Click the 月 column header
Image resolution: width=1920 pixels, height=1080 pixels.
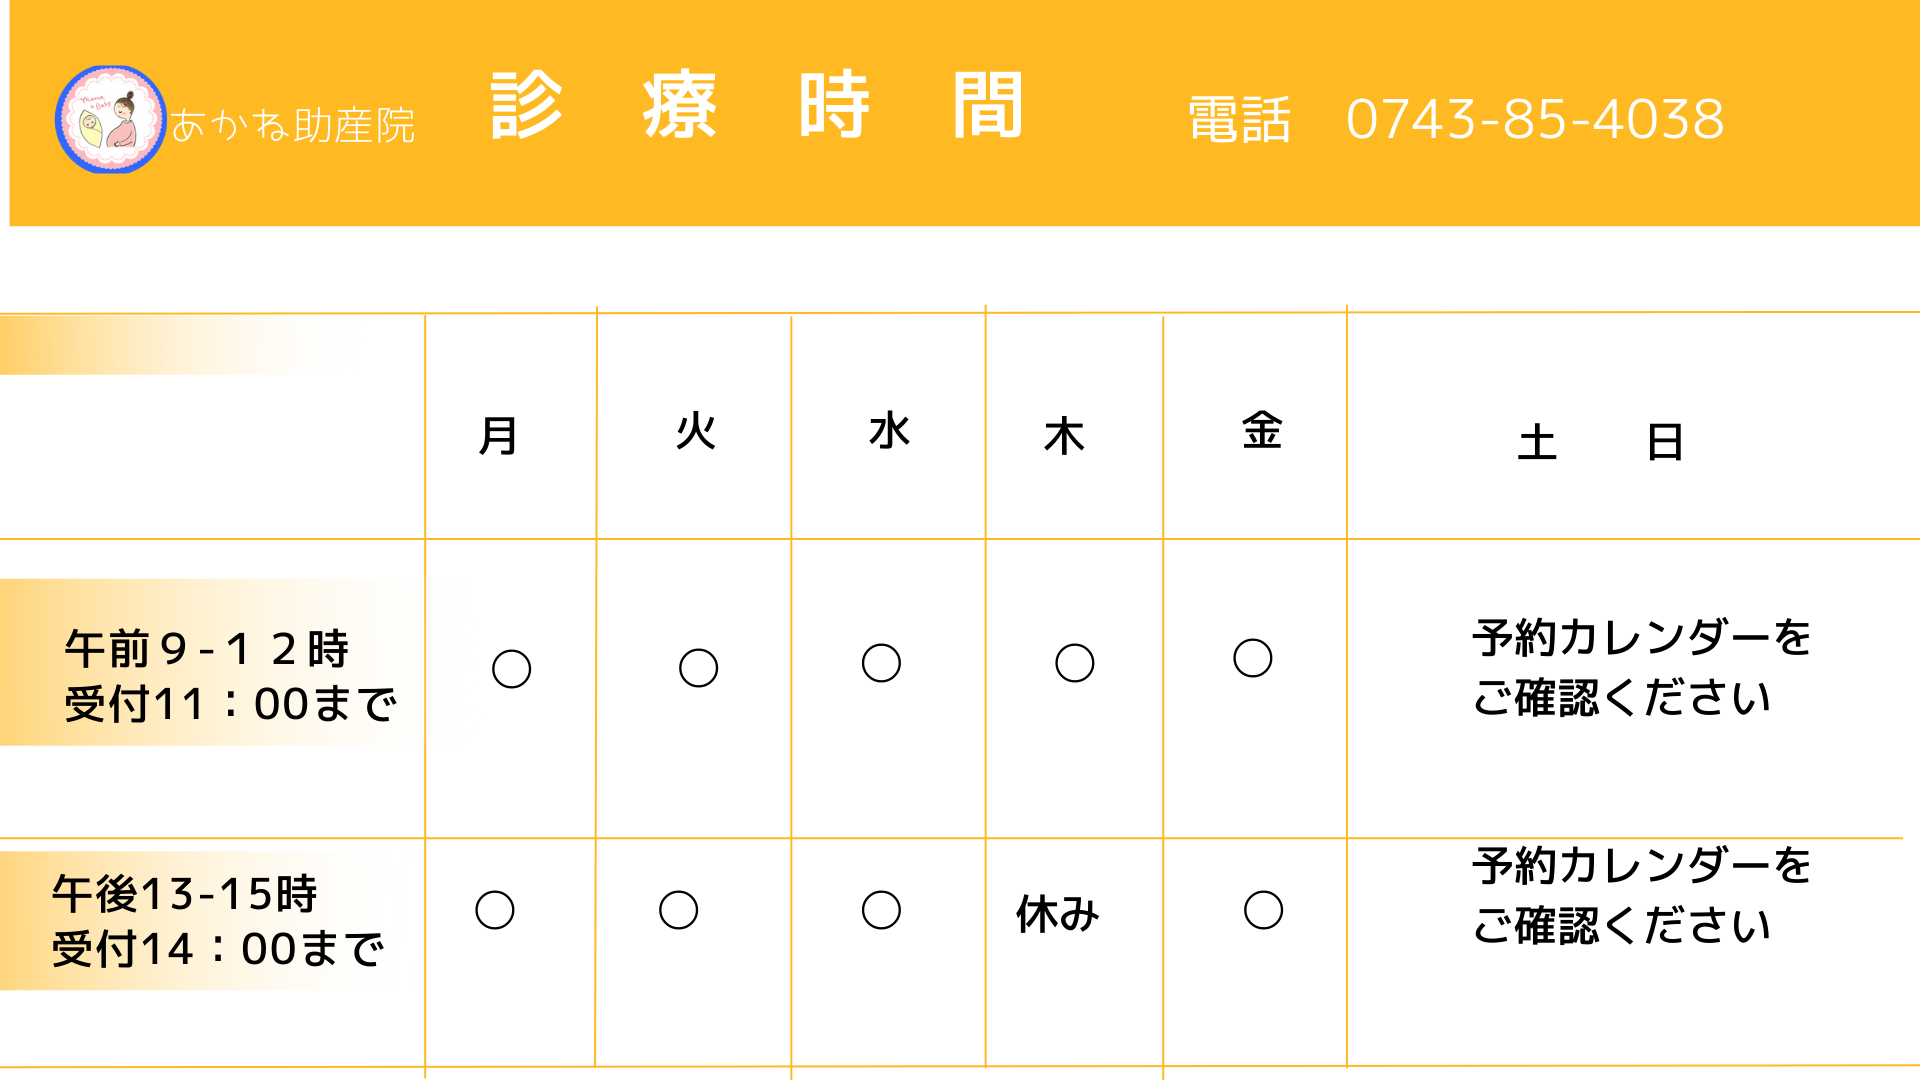point(498,436)
